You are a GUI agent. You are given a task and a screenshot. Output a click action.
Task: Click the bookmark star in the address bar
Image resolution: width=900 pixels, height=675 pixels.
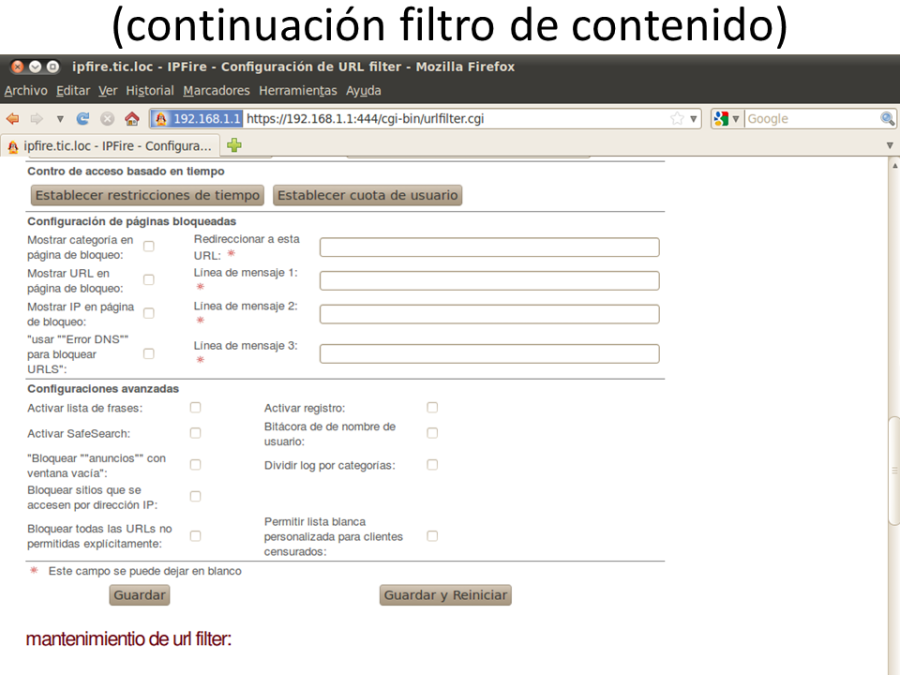tap(676, 118)
